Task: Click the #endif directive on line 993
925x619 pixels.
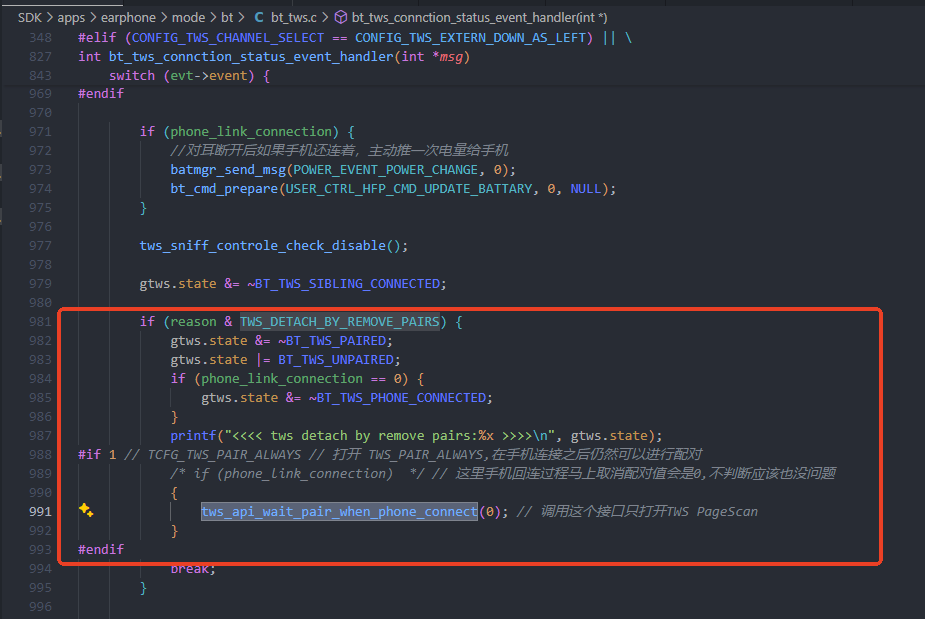Action: click(x=101, y=549)
